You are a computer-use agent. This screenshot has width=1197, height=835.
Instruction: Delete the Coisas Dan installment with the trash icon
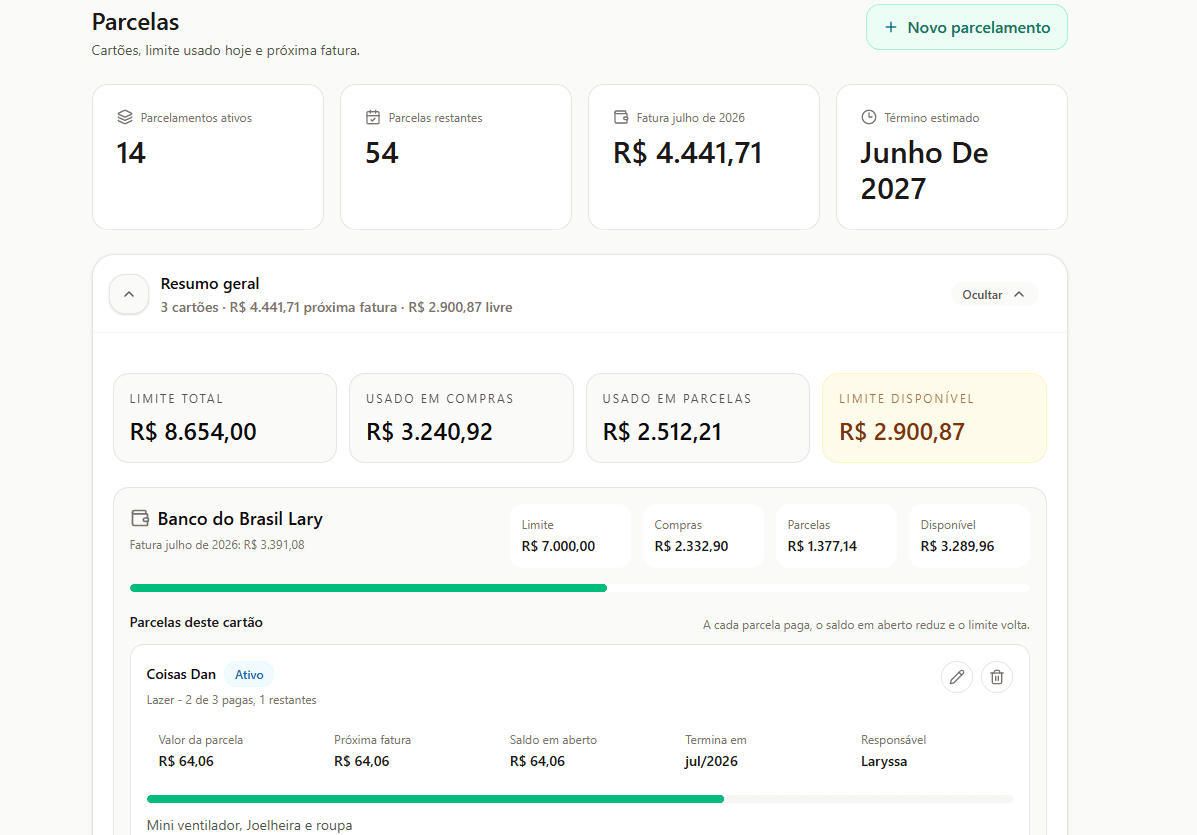pyautogui.click(x=997, y=677)
